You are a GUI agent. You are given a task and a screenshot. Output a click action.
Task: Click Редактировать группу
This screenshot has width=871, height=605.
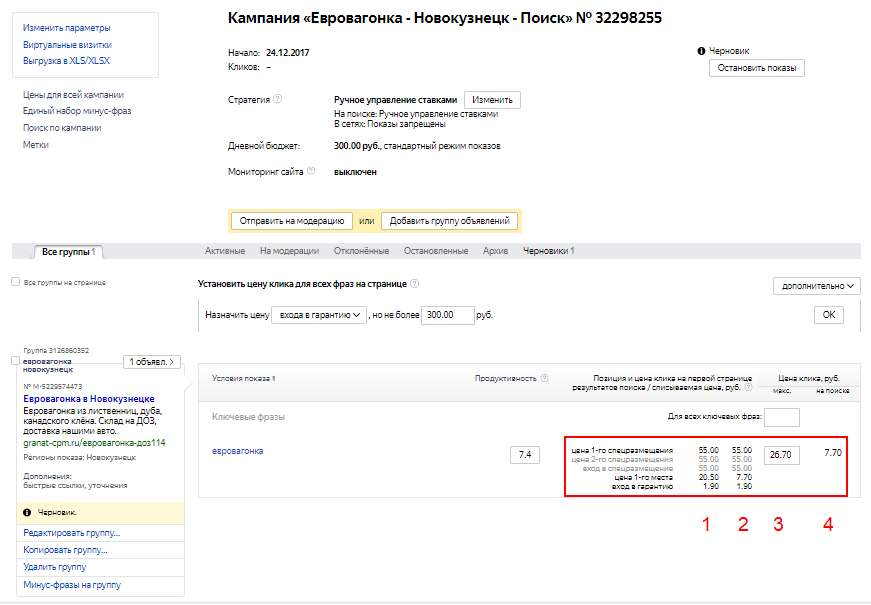point(72,533)
